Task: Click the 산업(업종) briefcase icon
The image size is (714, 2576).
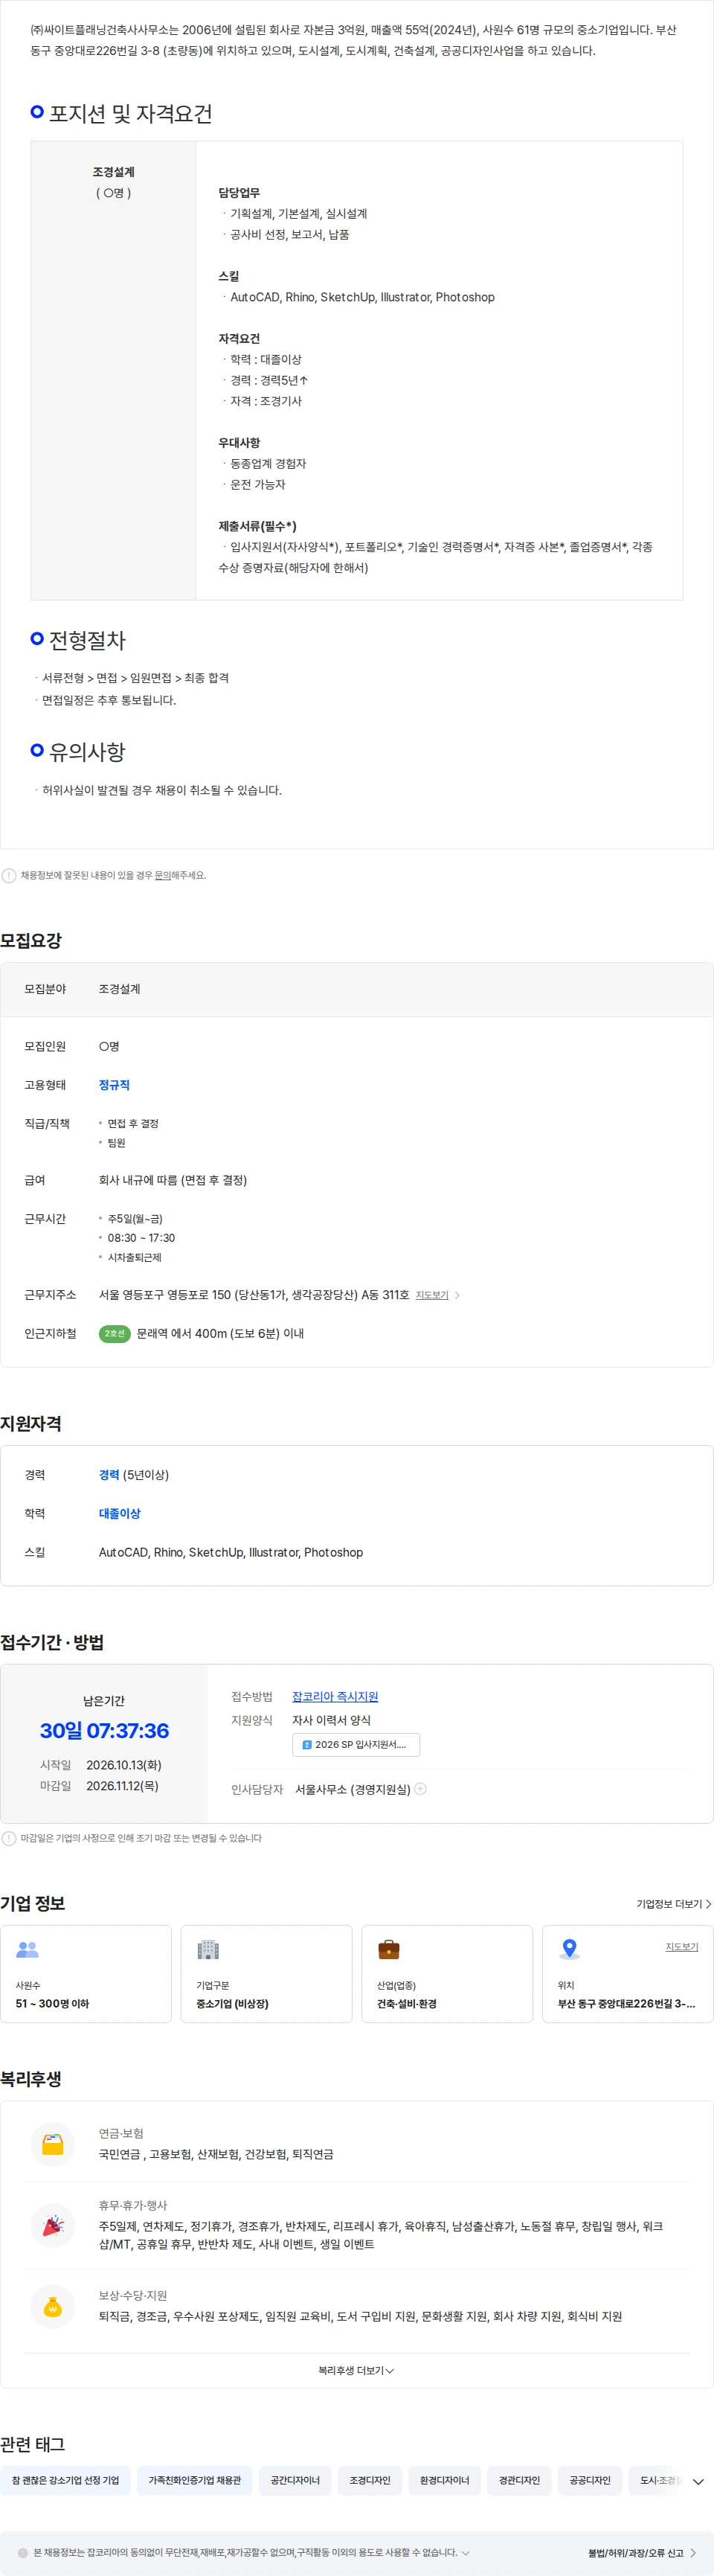Action: coord(389,1949)
